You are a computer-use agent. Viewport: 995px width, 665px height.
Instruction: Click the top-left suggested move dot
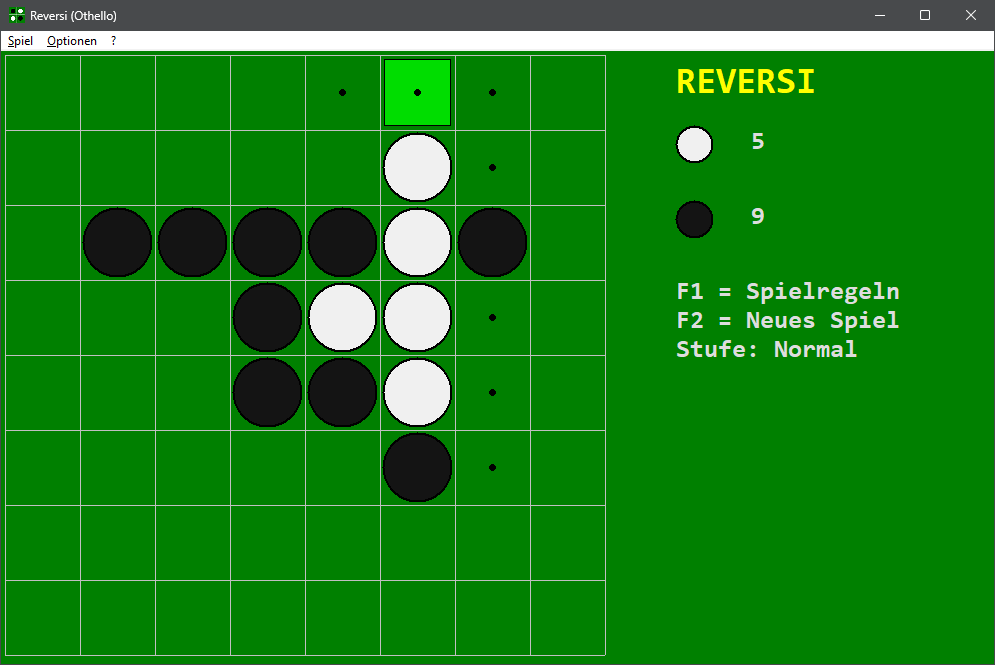[x=342, y=92]
